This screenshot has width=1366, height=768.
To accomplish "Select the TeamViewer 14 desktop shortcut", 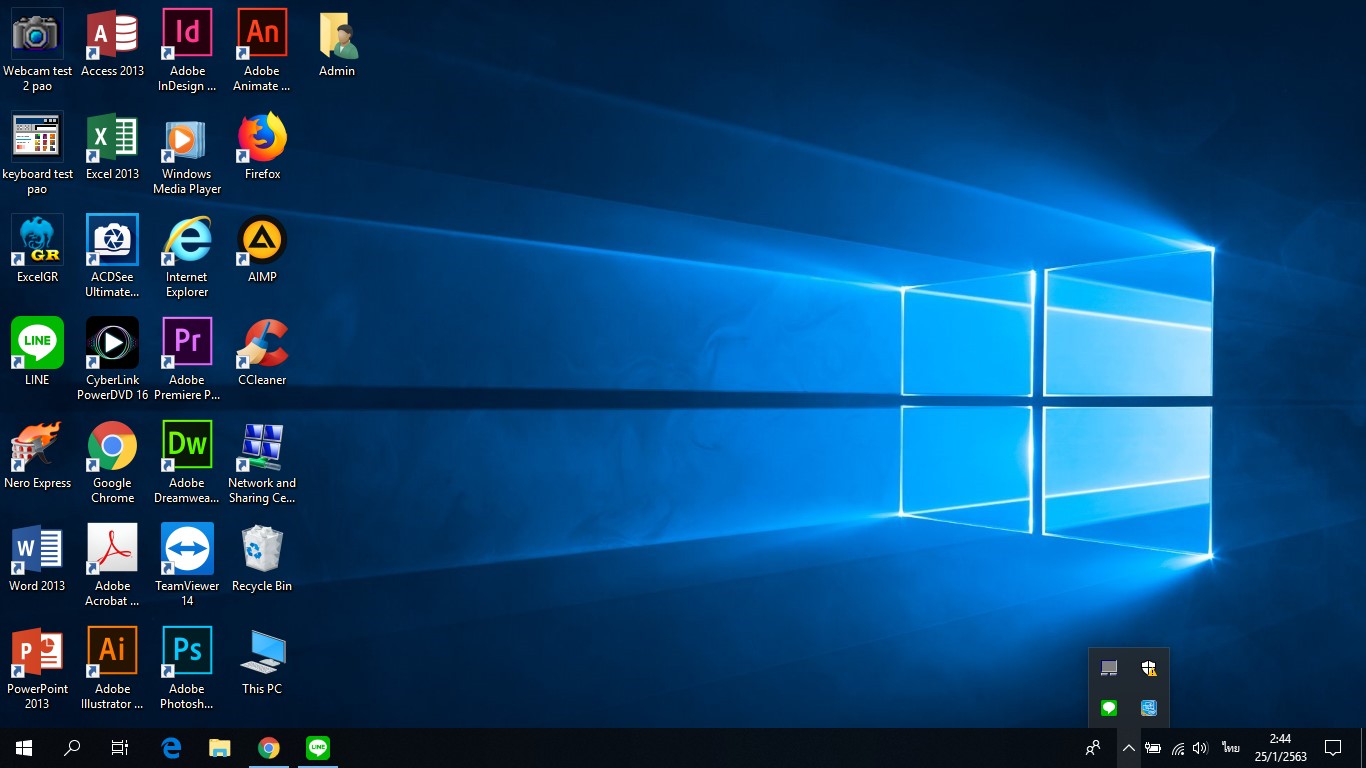I will pos(187,566).
